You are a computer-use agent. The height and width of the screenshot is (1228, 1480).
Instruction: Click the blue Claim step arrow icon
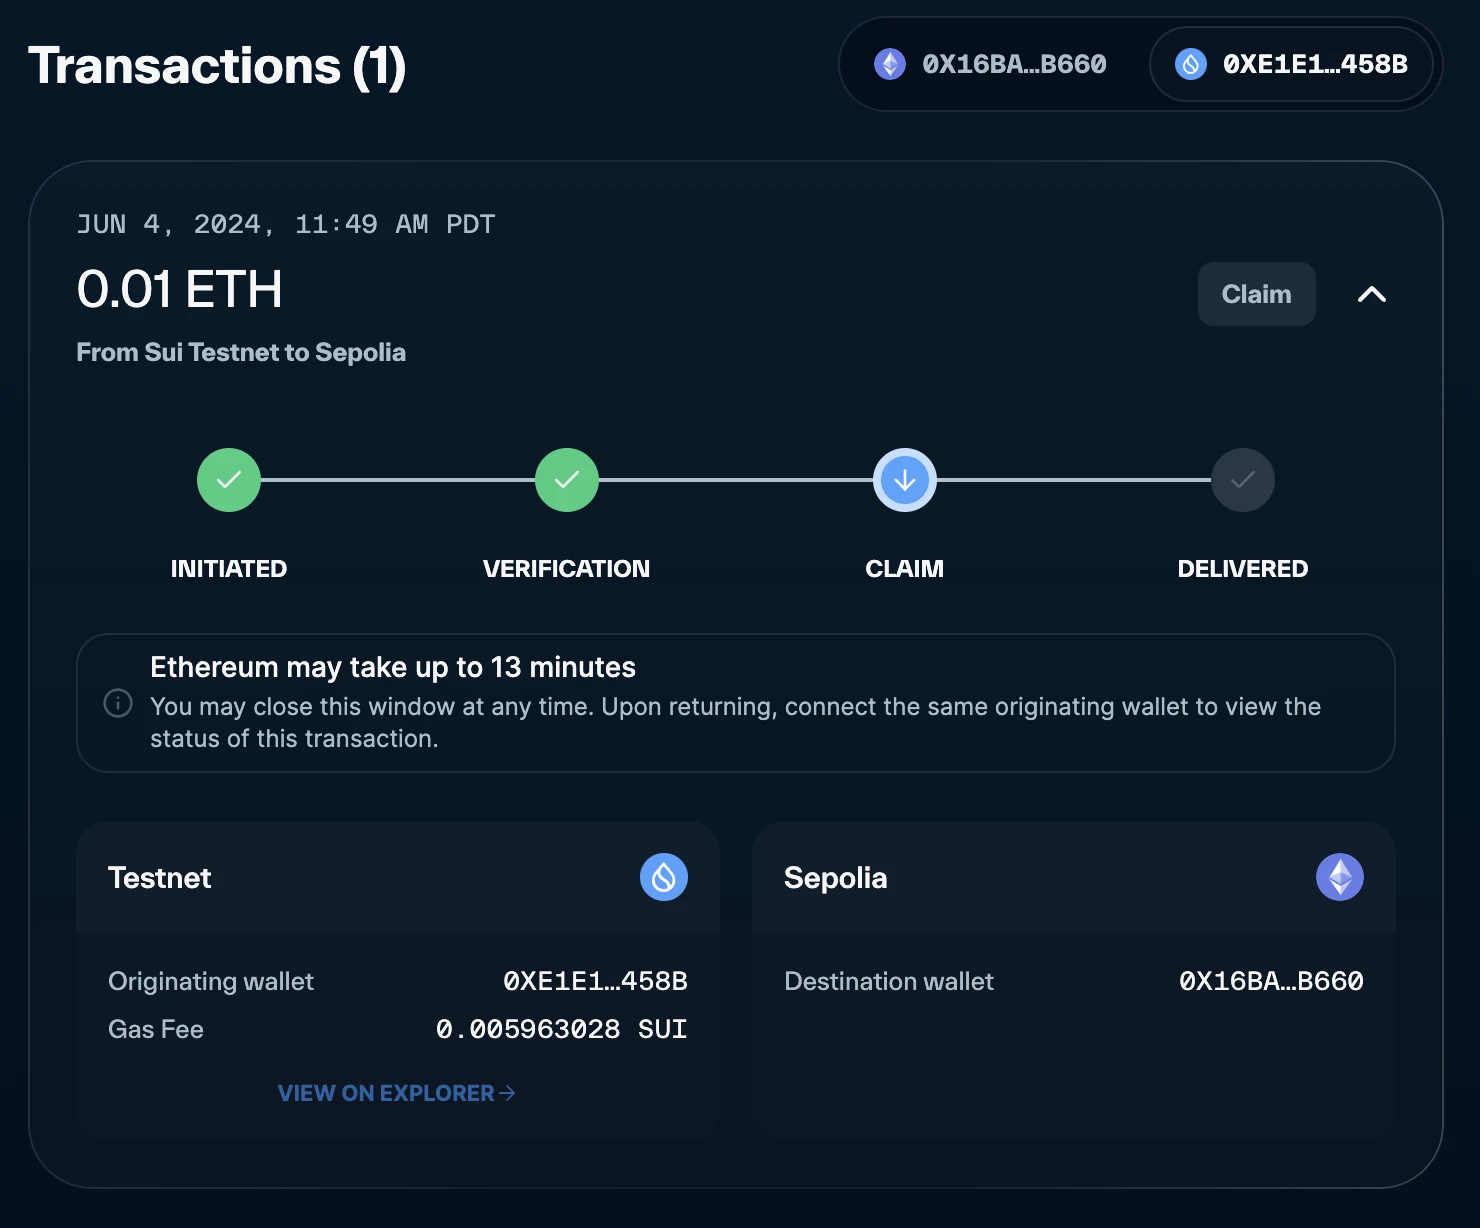tap(905, 480)
